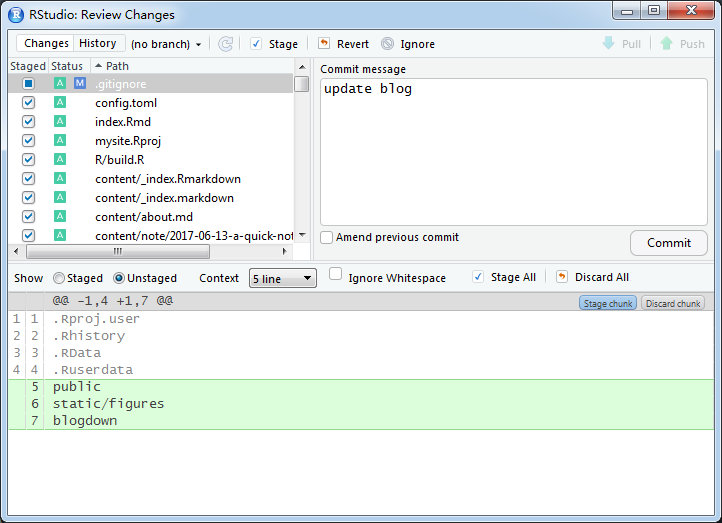Click the Stage checkmark icon in the toolbar
Screen dimensions: 722x523
tap(256, 44)
